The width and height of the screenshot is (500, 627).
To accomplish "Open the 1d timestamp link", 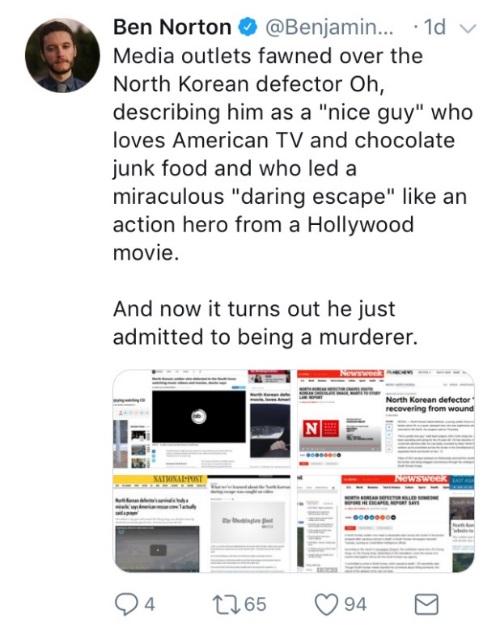I will pos(435,27).
